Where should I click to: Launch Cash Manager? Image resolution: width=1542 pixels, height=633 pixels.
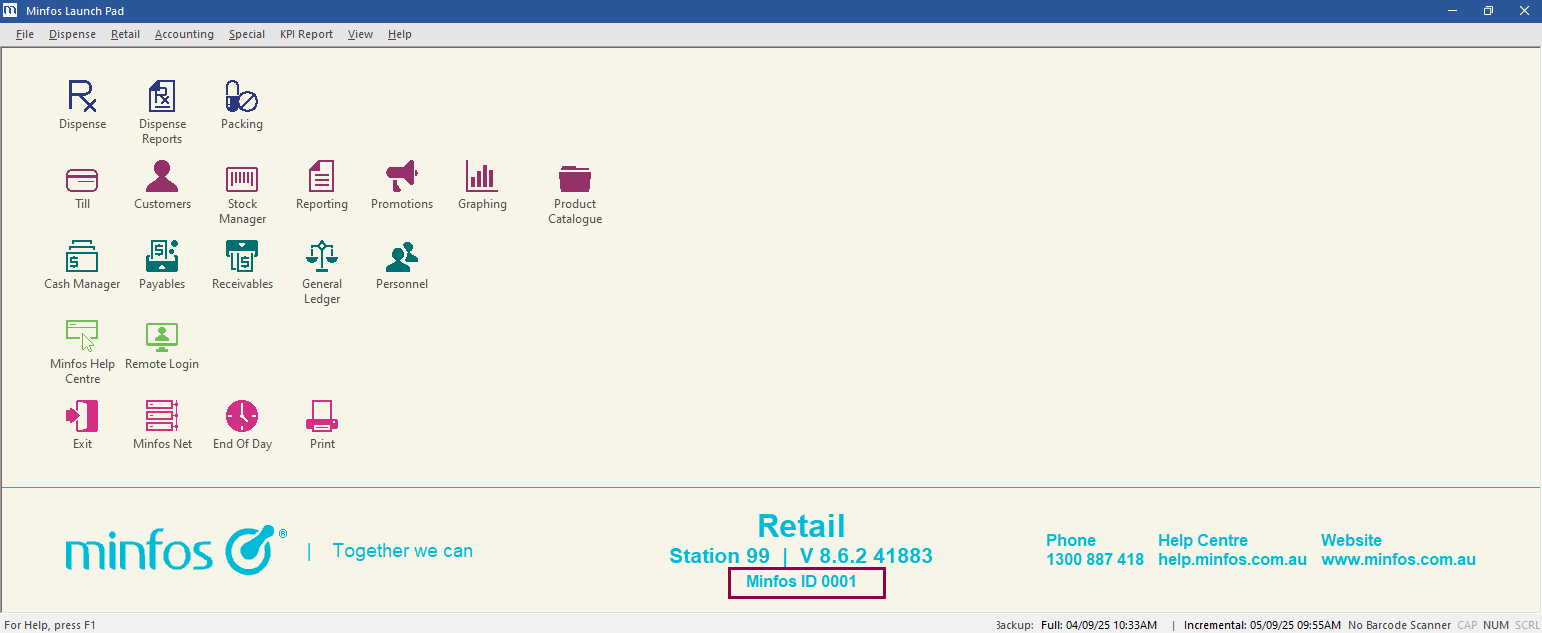(x=82, y=256)
